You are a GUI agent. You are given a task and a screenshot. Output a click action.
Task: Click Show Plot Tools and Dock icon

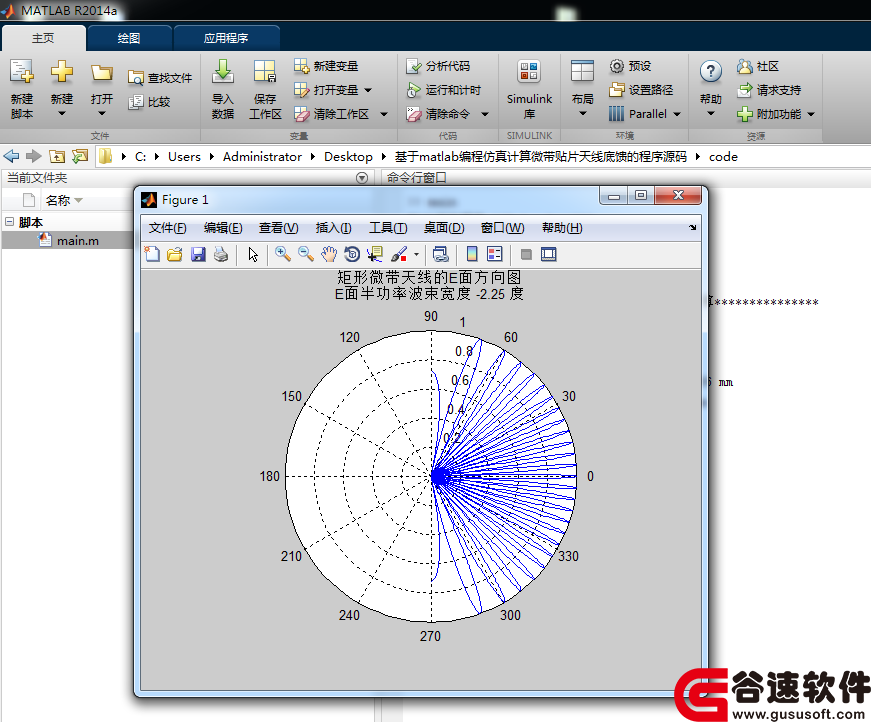549,254
